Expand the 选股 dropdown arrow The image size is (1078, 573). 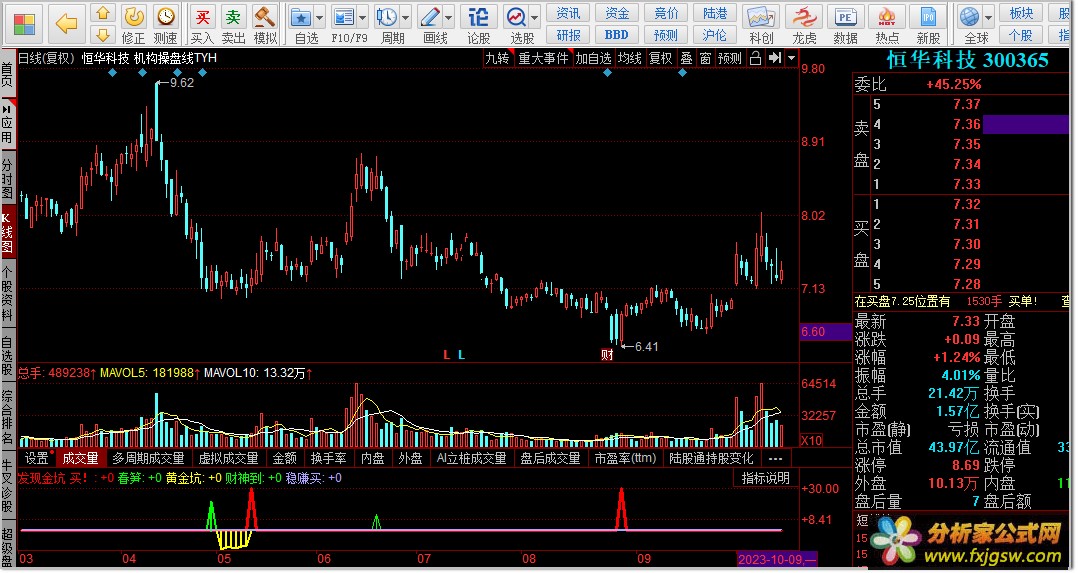[x=535, y=17]
